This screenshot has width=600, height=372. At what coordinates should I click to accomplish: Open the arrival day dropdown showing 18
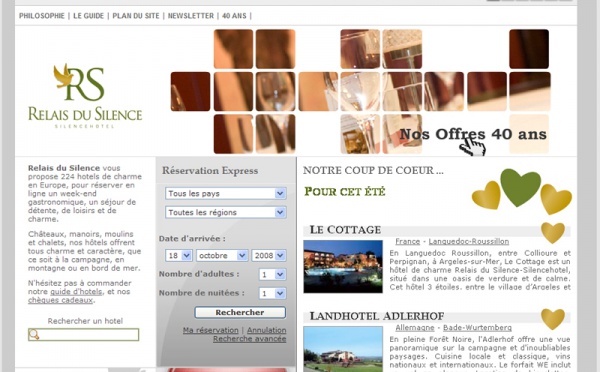179,256
